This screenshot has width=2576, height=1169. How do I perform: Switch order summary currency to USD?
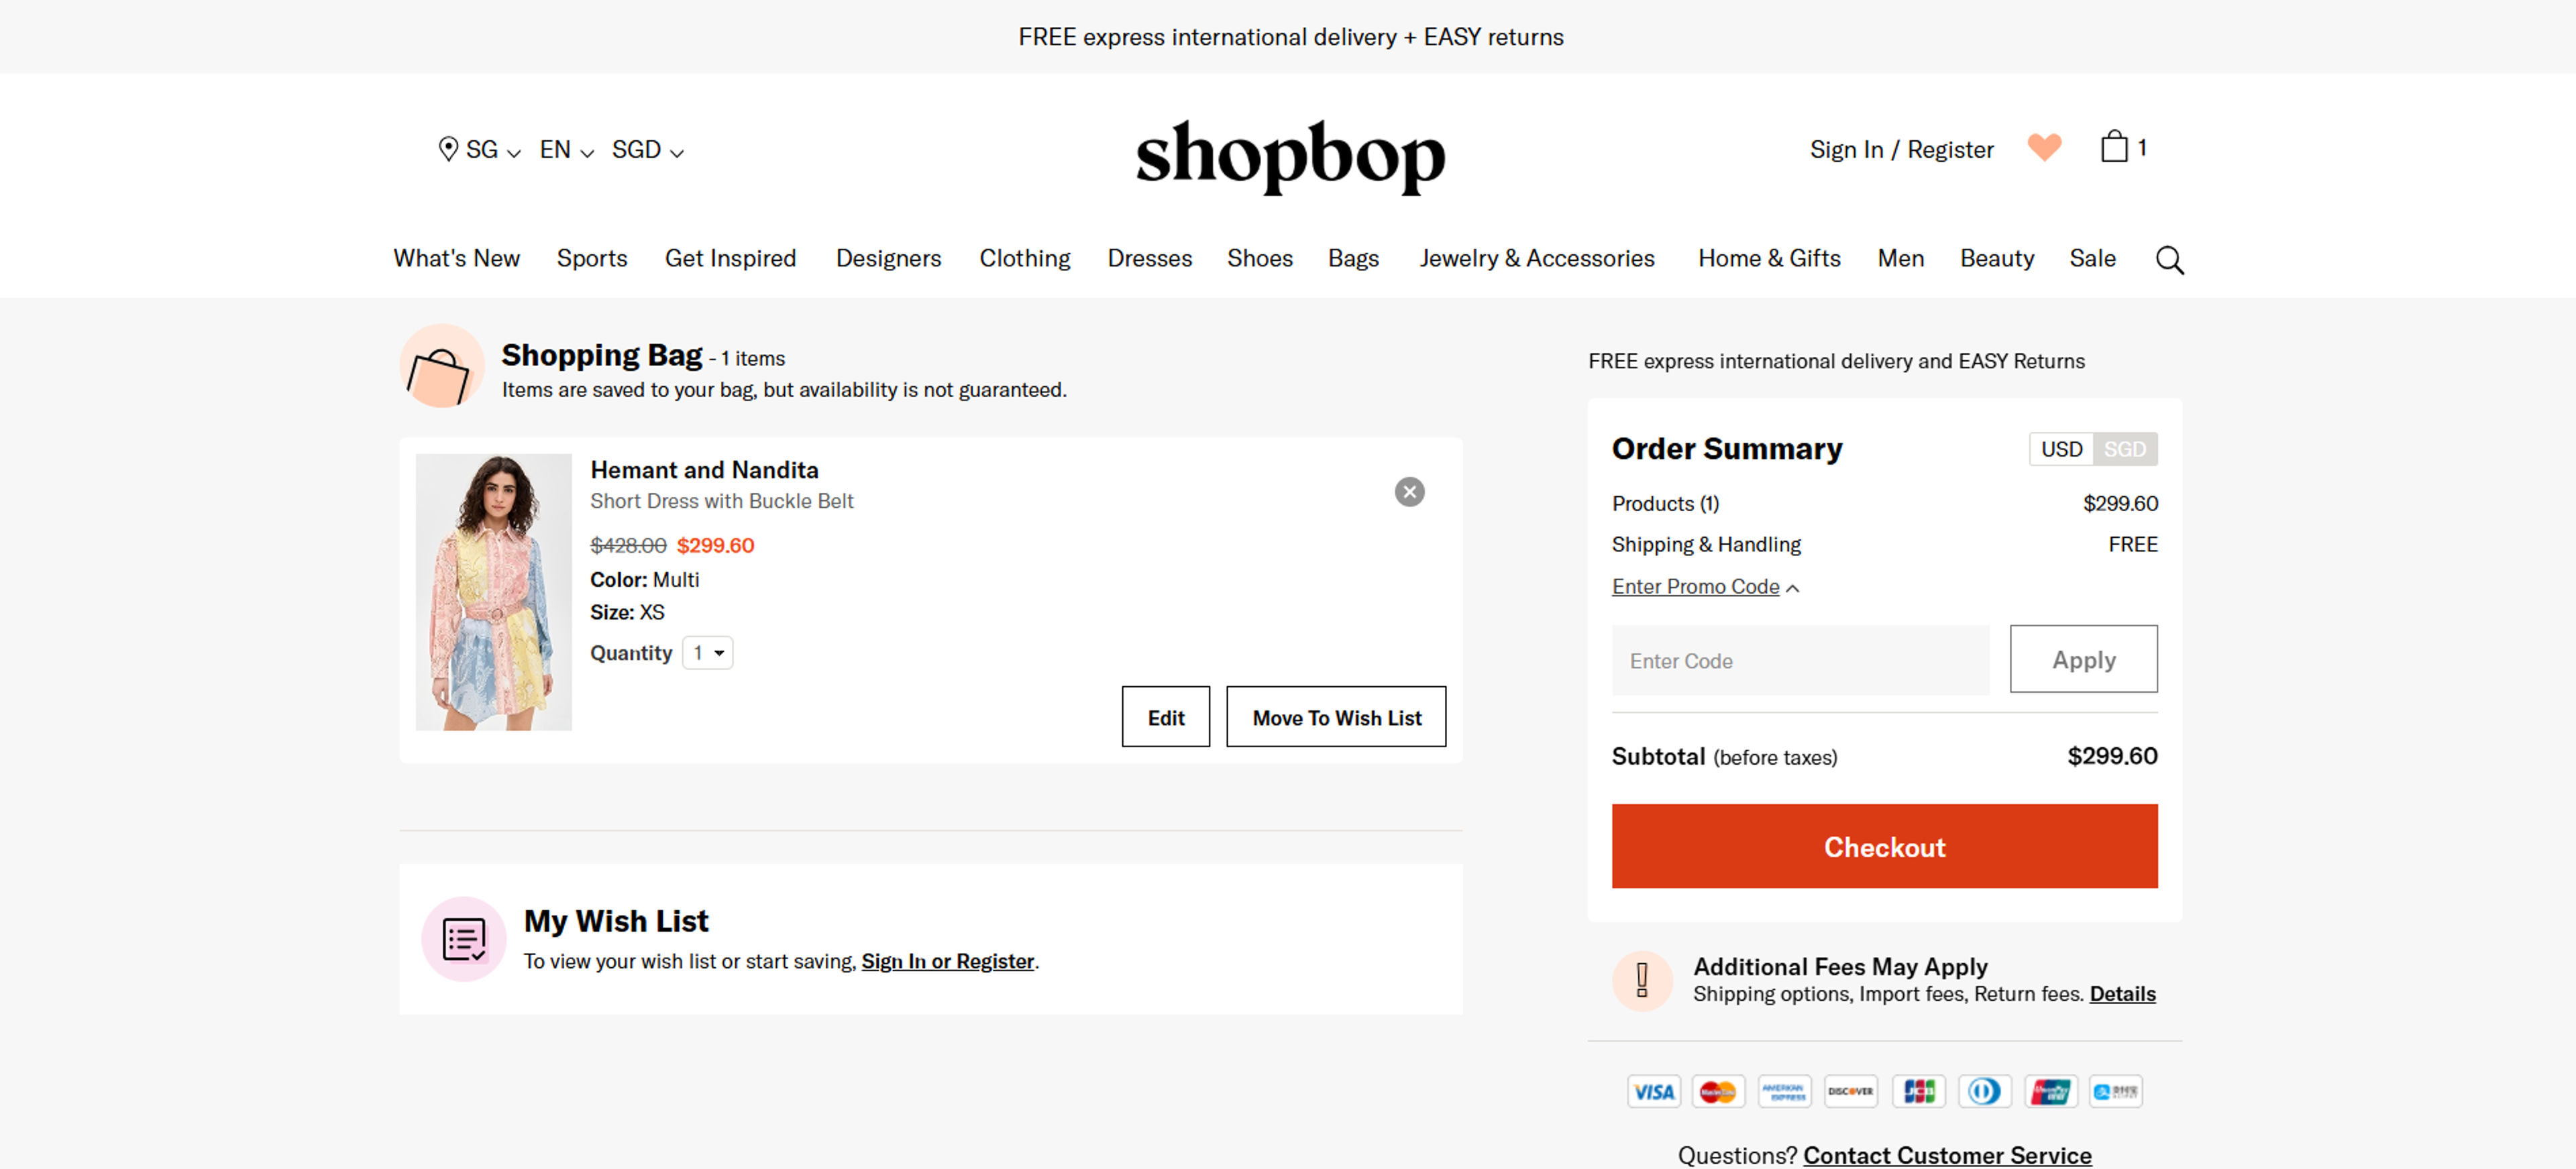tap(2061, 449)
